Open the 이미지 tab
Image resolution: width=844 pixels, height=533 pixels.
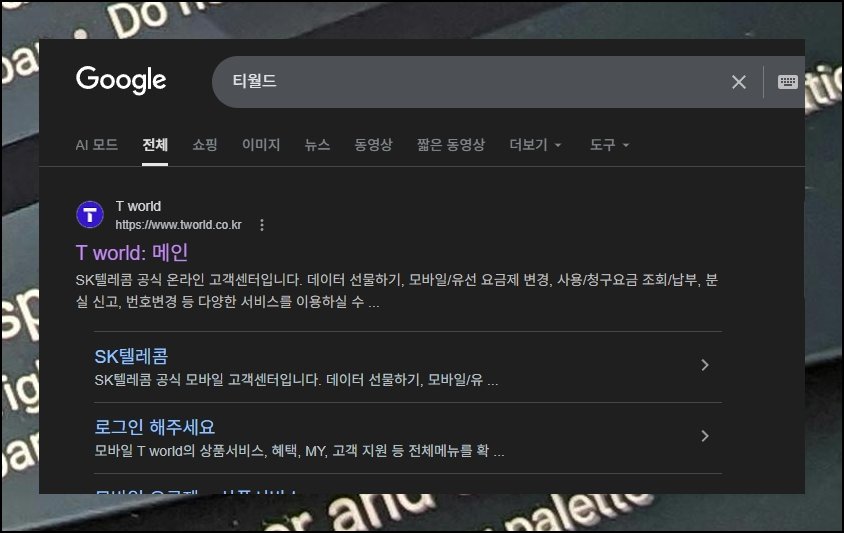point(261,145)
